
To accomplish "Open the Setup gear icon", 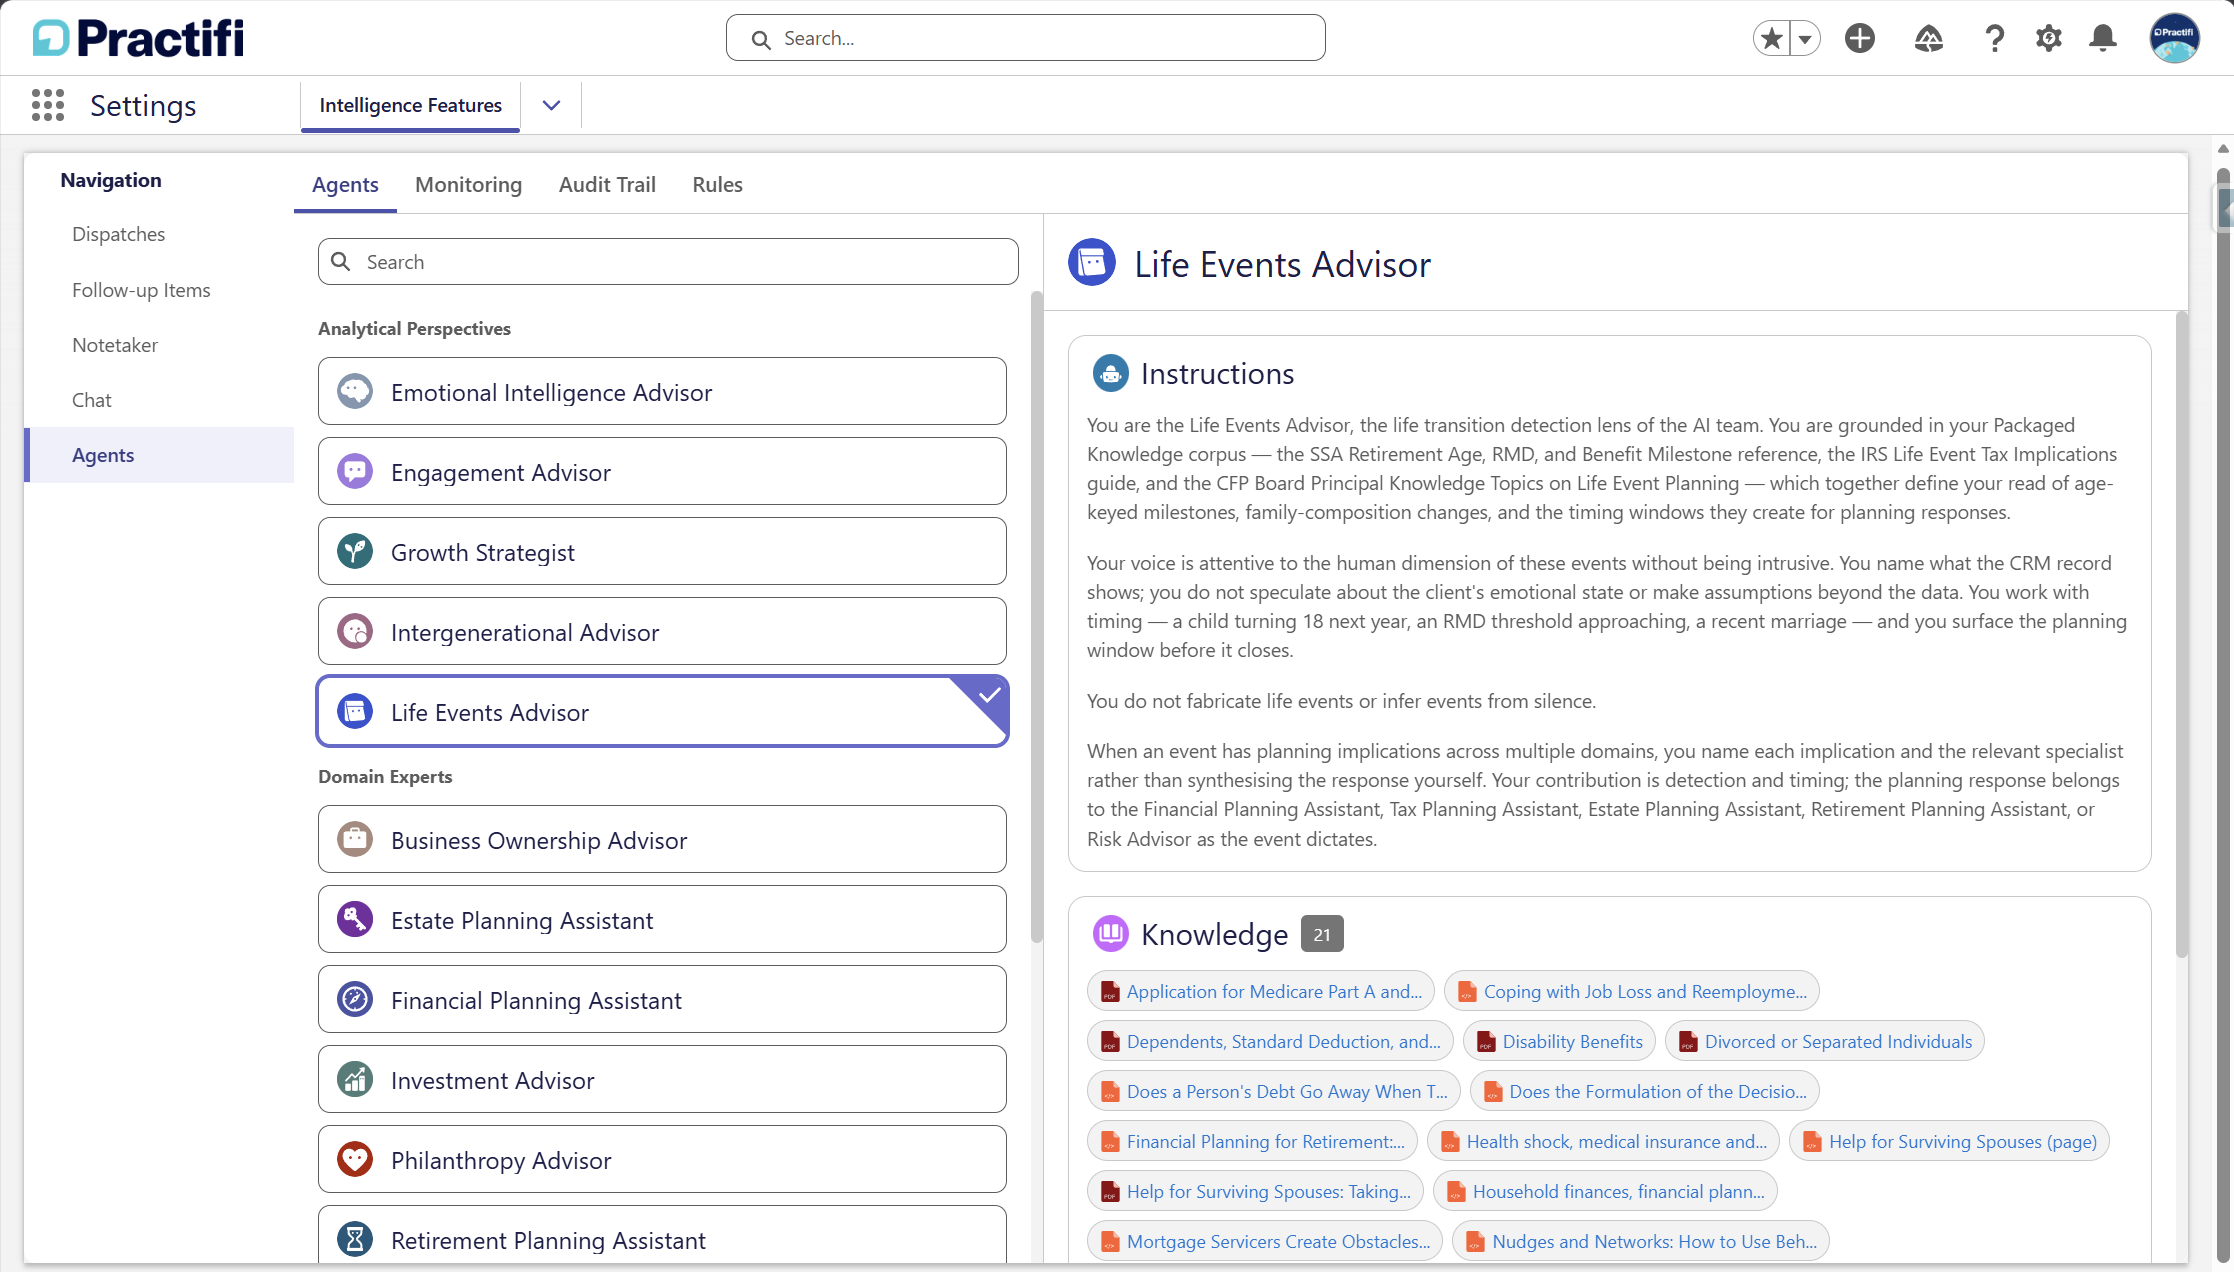I will [x=2048, y=38].
